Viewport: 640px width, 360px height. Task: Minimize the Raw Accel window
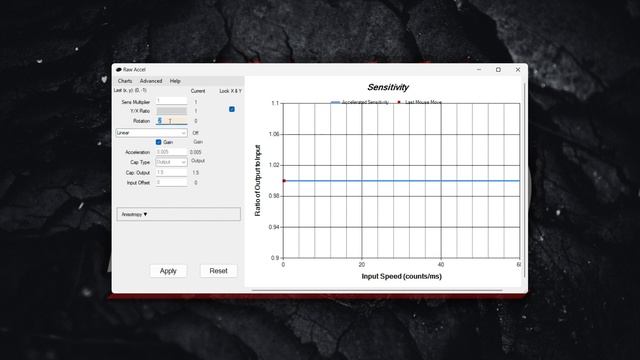pos(479,70)
